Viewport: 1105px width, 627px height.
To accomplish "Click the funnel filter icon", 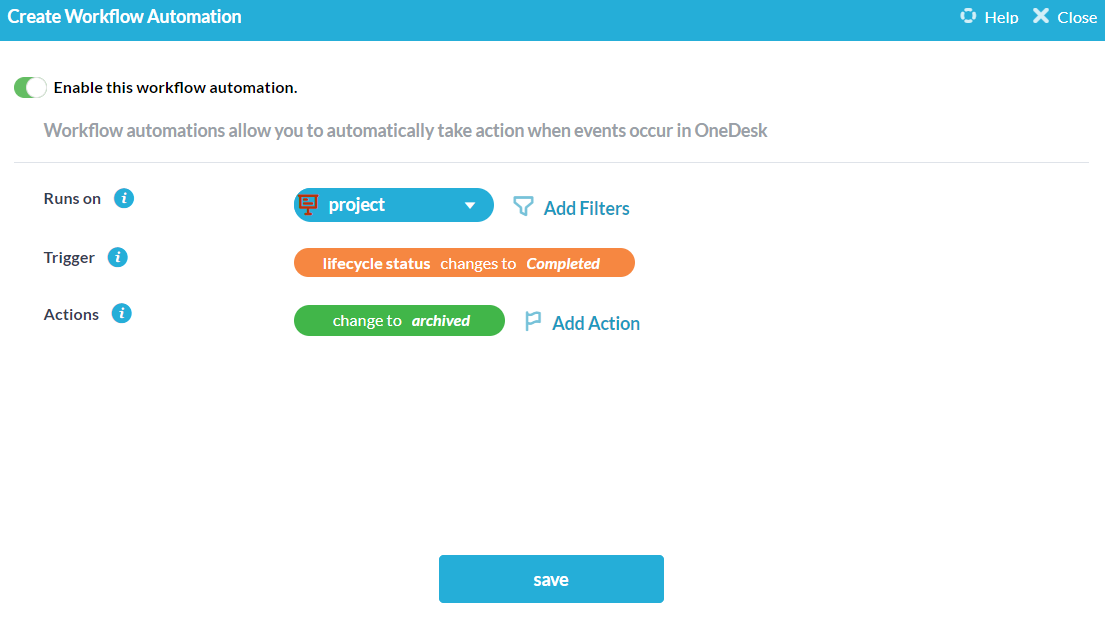I will (523, 206).
